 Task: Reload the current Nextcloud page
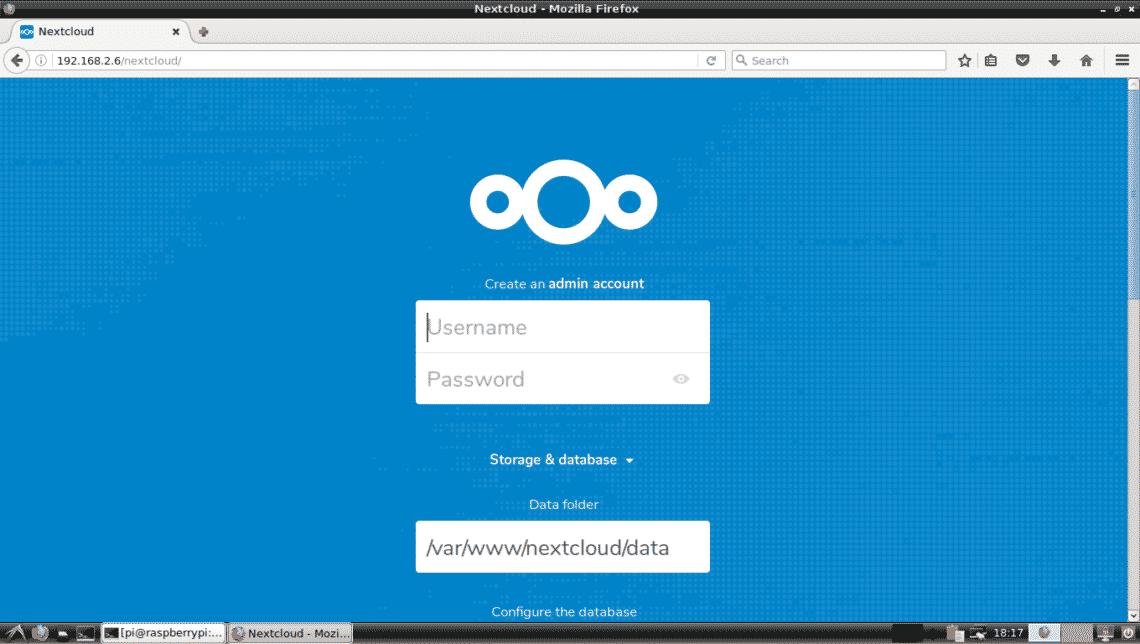(711, 61)
